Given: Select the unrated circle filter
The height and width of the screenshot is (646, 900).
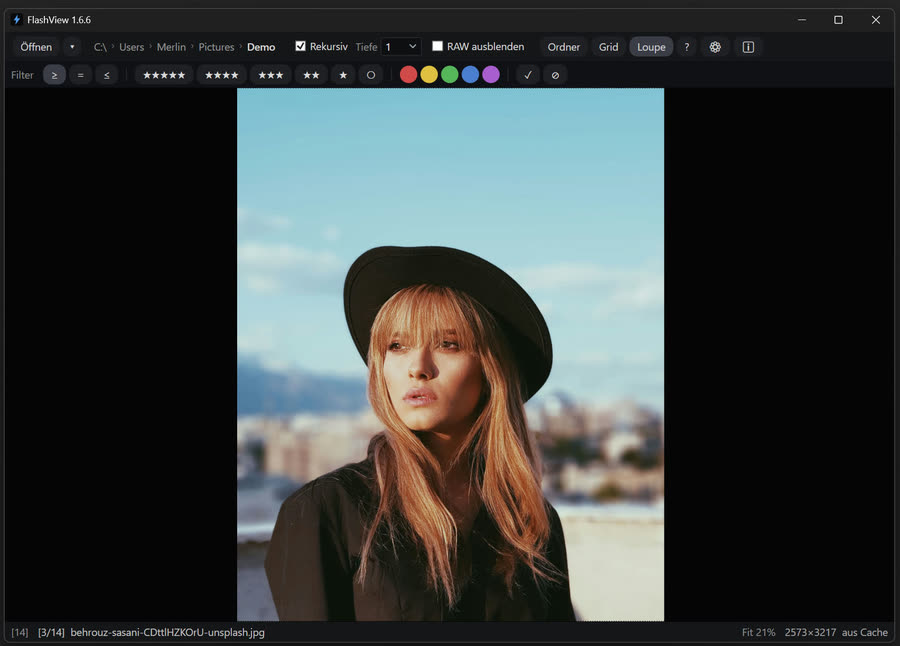Looking at the screenshot, I should (x=371, y=74).
